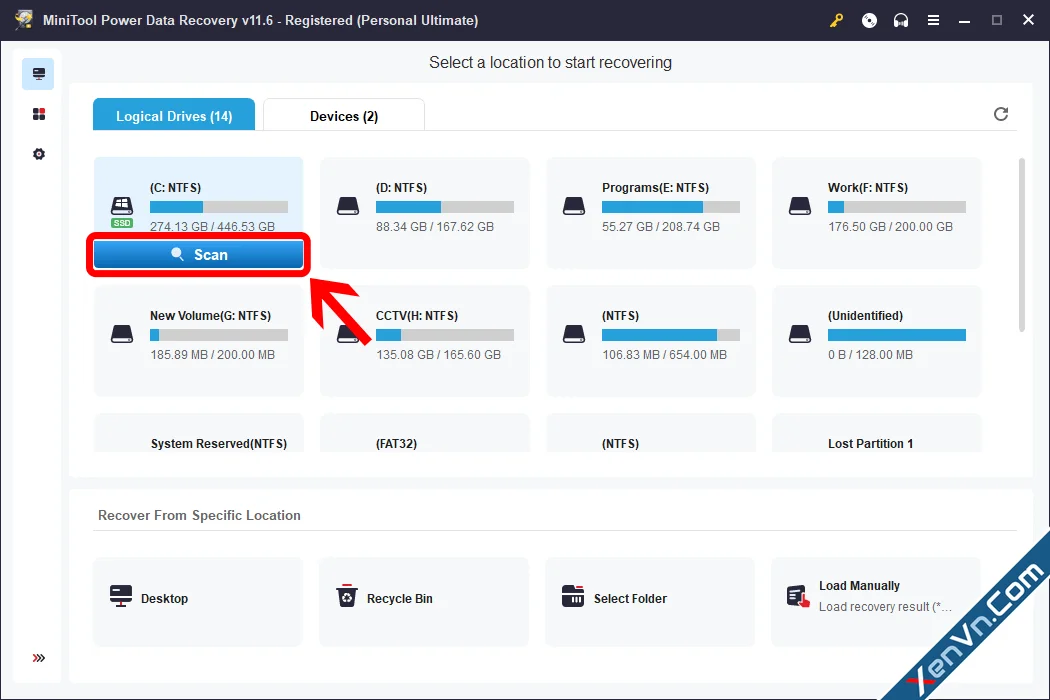Recover from Desktop location
This screenshot has height=700, width=1050.
(x=198, y=602)
